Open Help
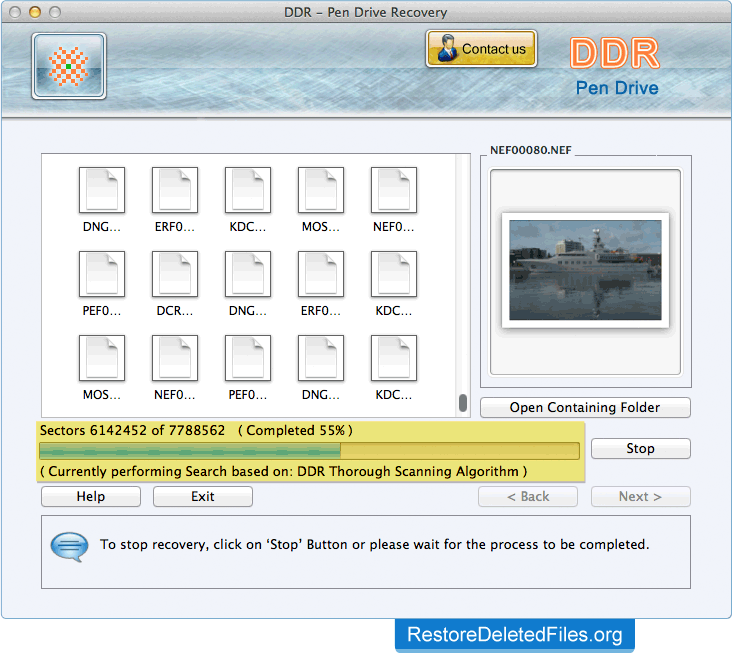Viewport: 732px width, 653px height. (x=91, y=497)
